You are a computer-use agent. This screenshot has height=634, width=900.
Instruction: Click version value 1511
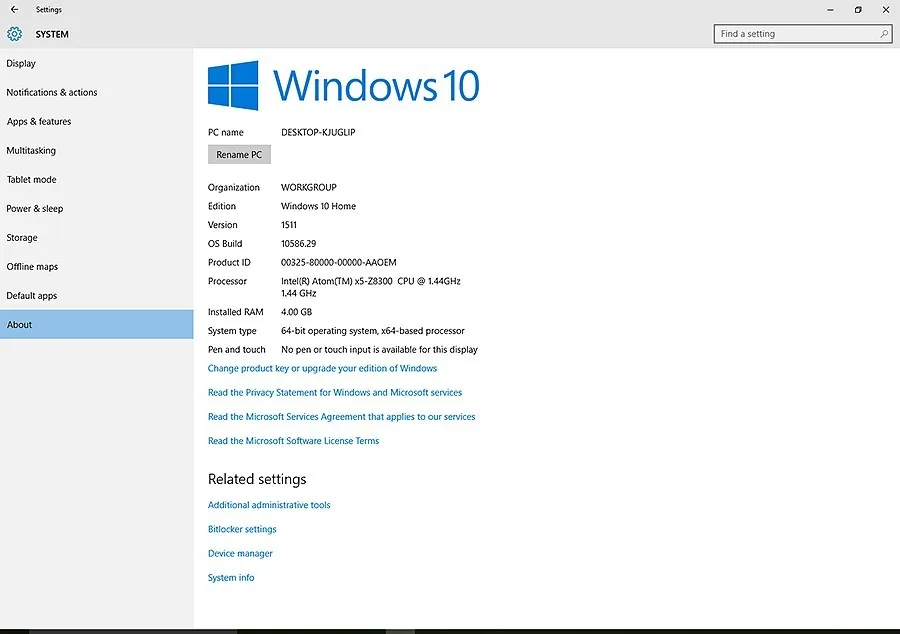click(289, 225)
